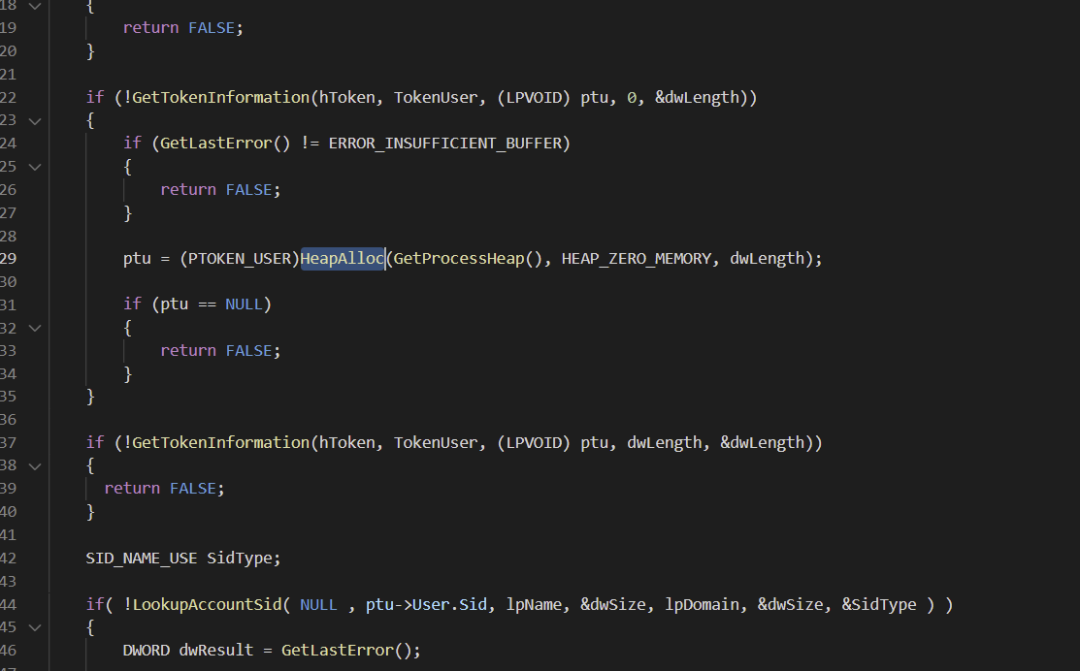This screenshot has width=1080, height=671.
Task: Click LookupAccountSid function name
Action: coord(207,604)
